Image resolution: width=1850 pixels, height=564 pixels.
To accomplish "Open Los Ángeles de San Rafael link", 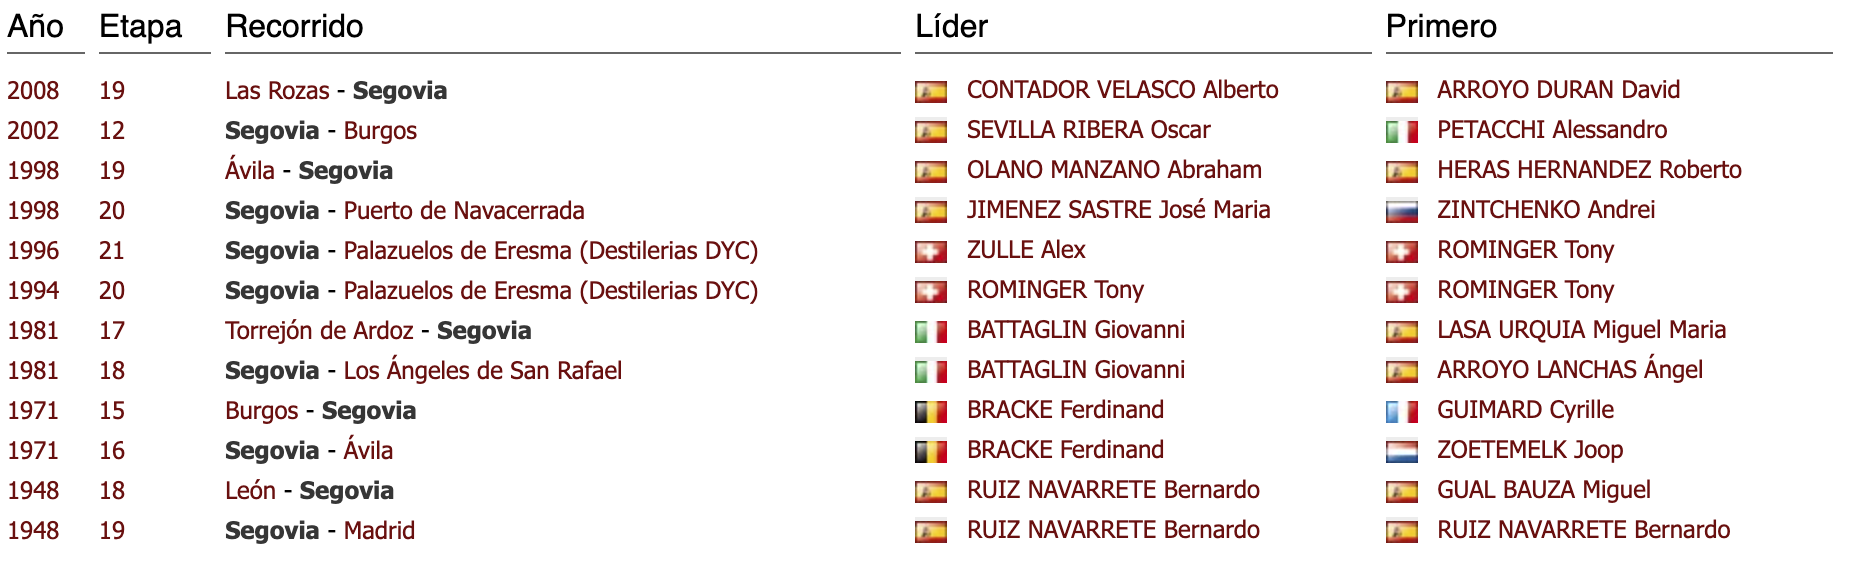I will click(482, 371).
